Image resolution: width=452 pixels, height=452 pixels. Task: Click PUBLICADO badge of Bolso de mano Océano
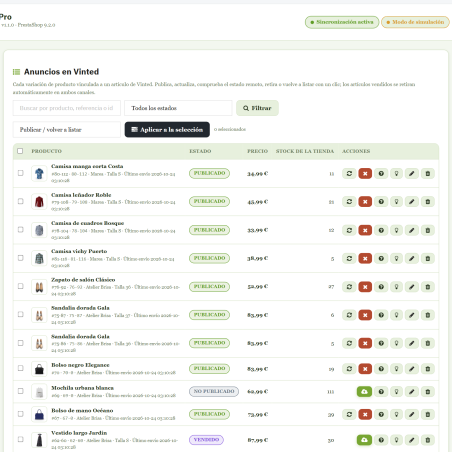click(x=209, y=414)
